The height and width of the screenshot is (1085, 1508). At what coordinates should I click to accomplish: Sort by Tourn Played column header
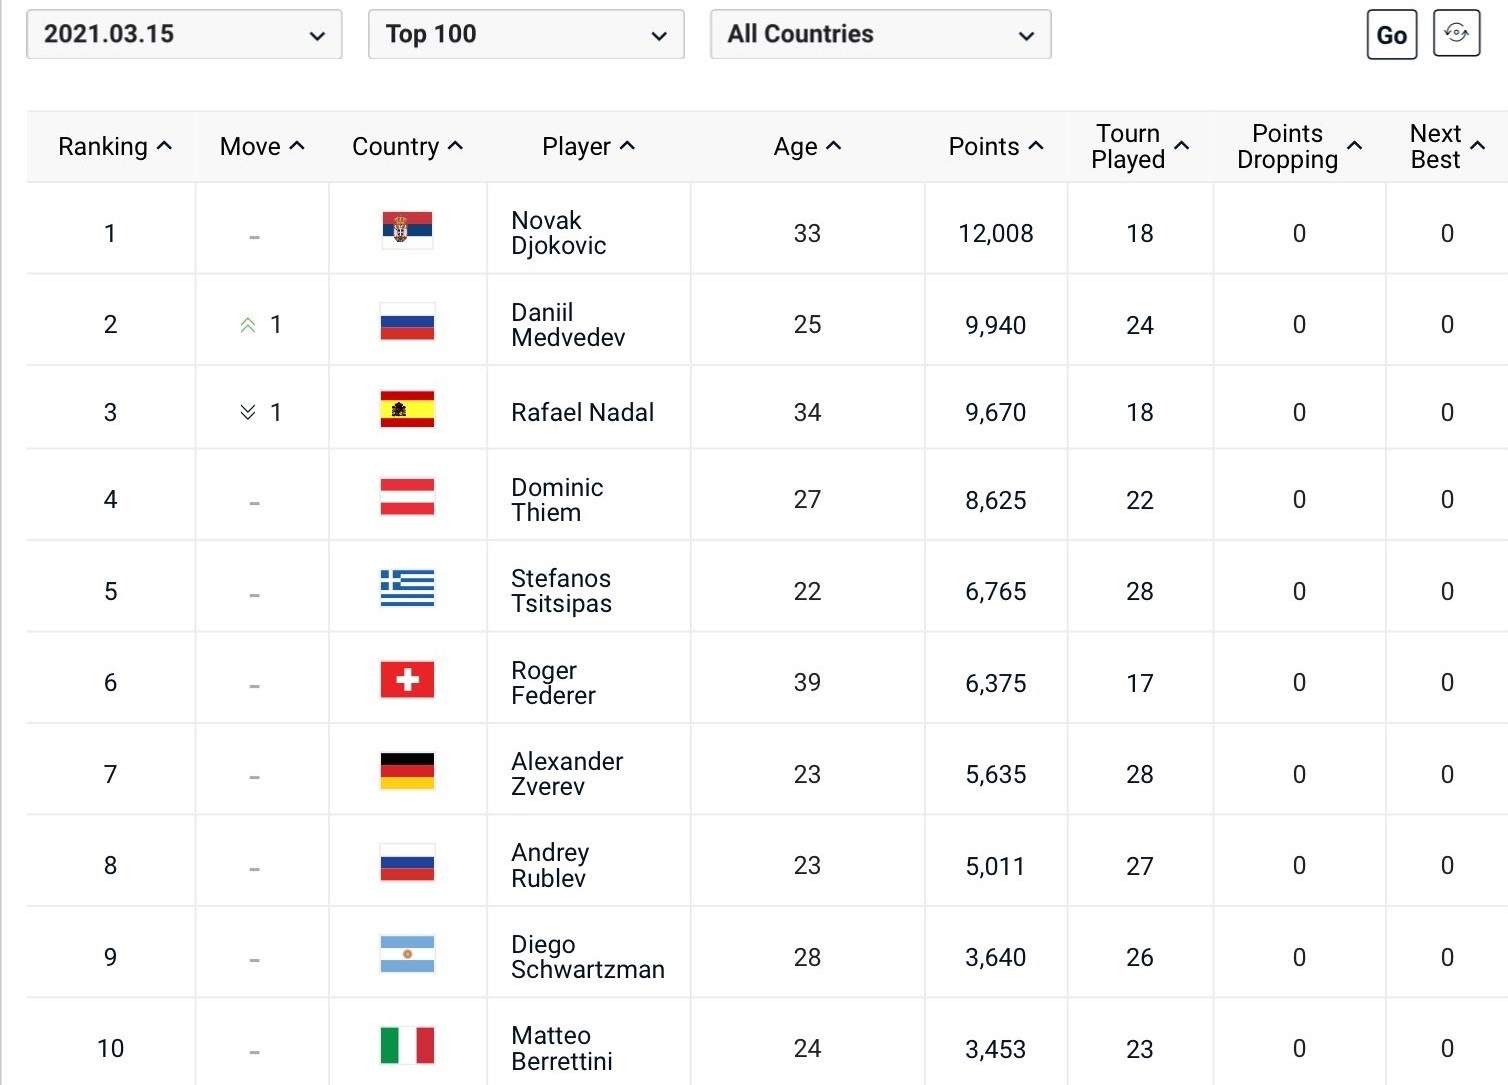[1139, 147]
